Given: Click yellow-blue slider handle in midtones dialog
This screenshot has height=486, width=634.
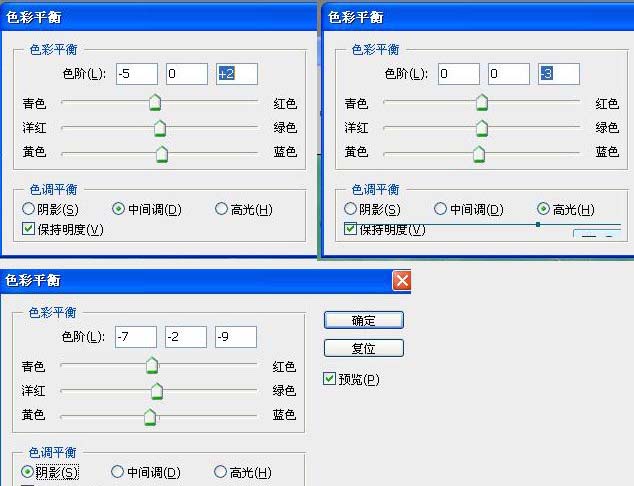Looking at the screenshot, I should click(162, 154).
